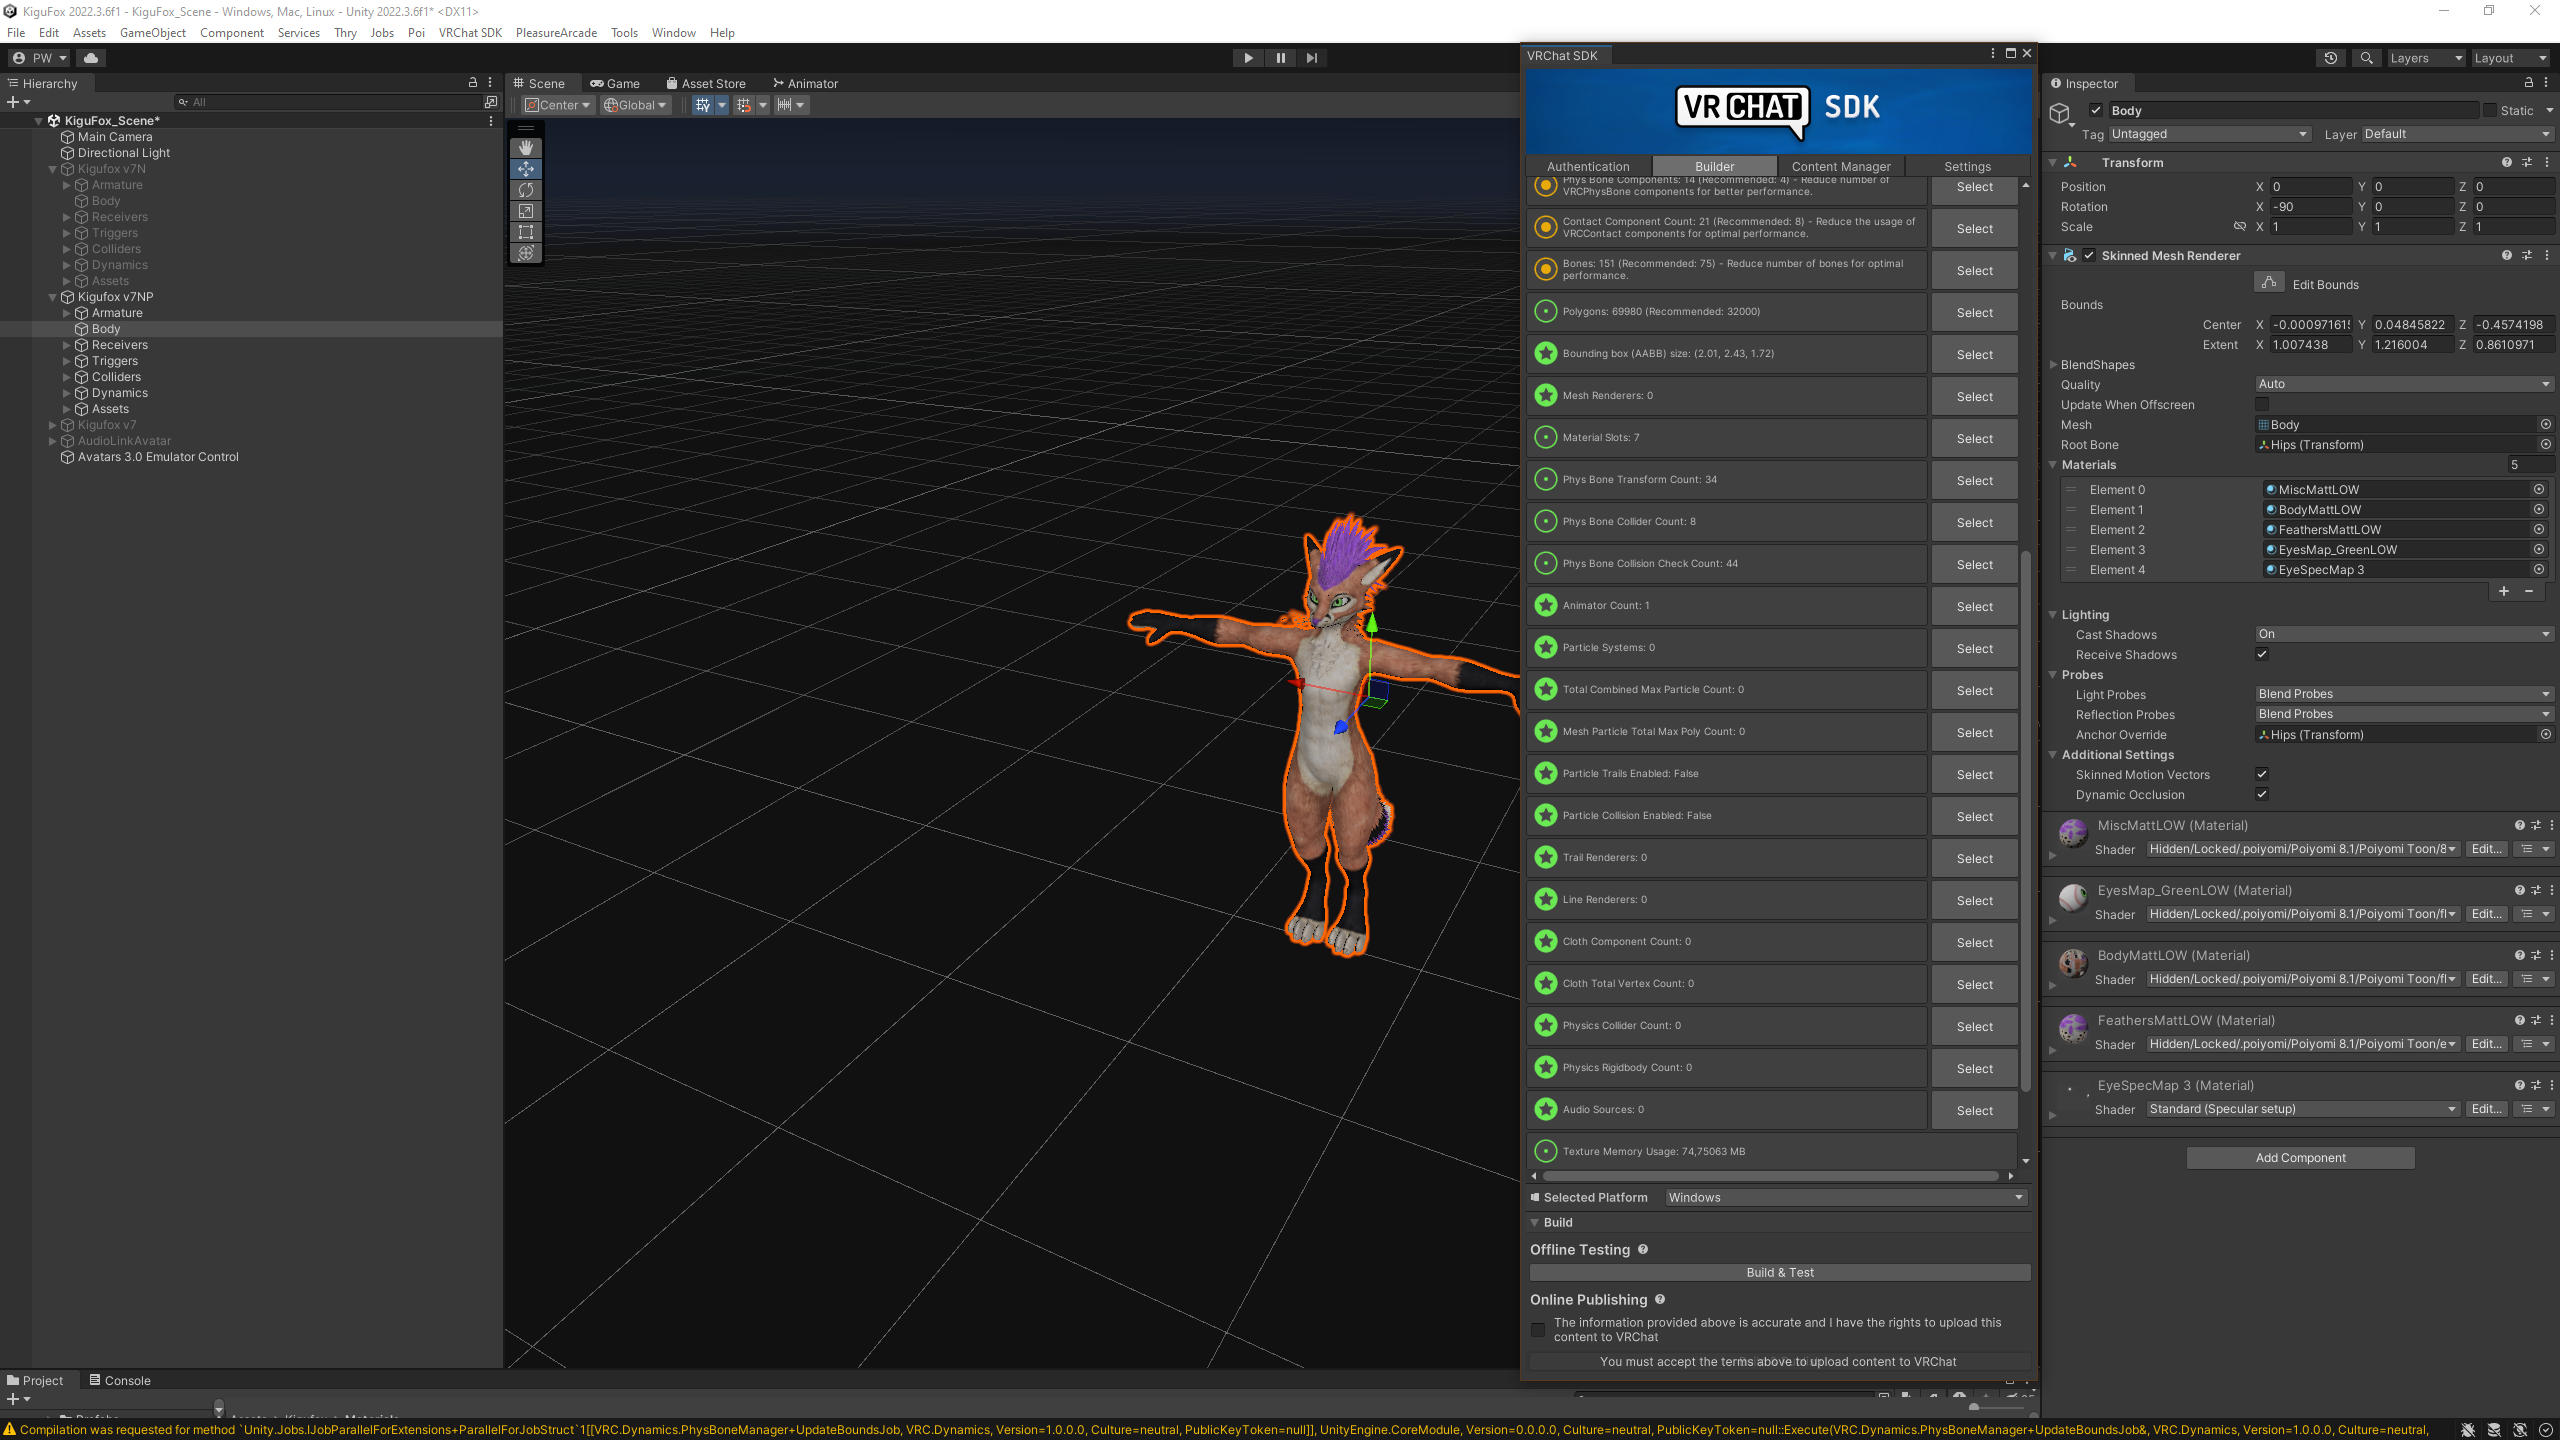Open the Cast Shadows dropdown set to On
Image resolution: width=2560 pixels, height=1440 pixels.
pos(2402,633)
